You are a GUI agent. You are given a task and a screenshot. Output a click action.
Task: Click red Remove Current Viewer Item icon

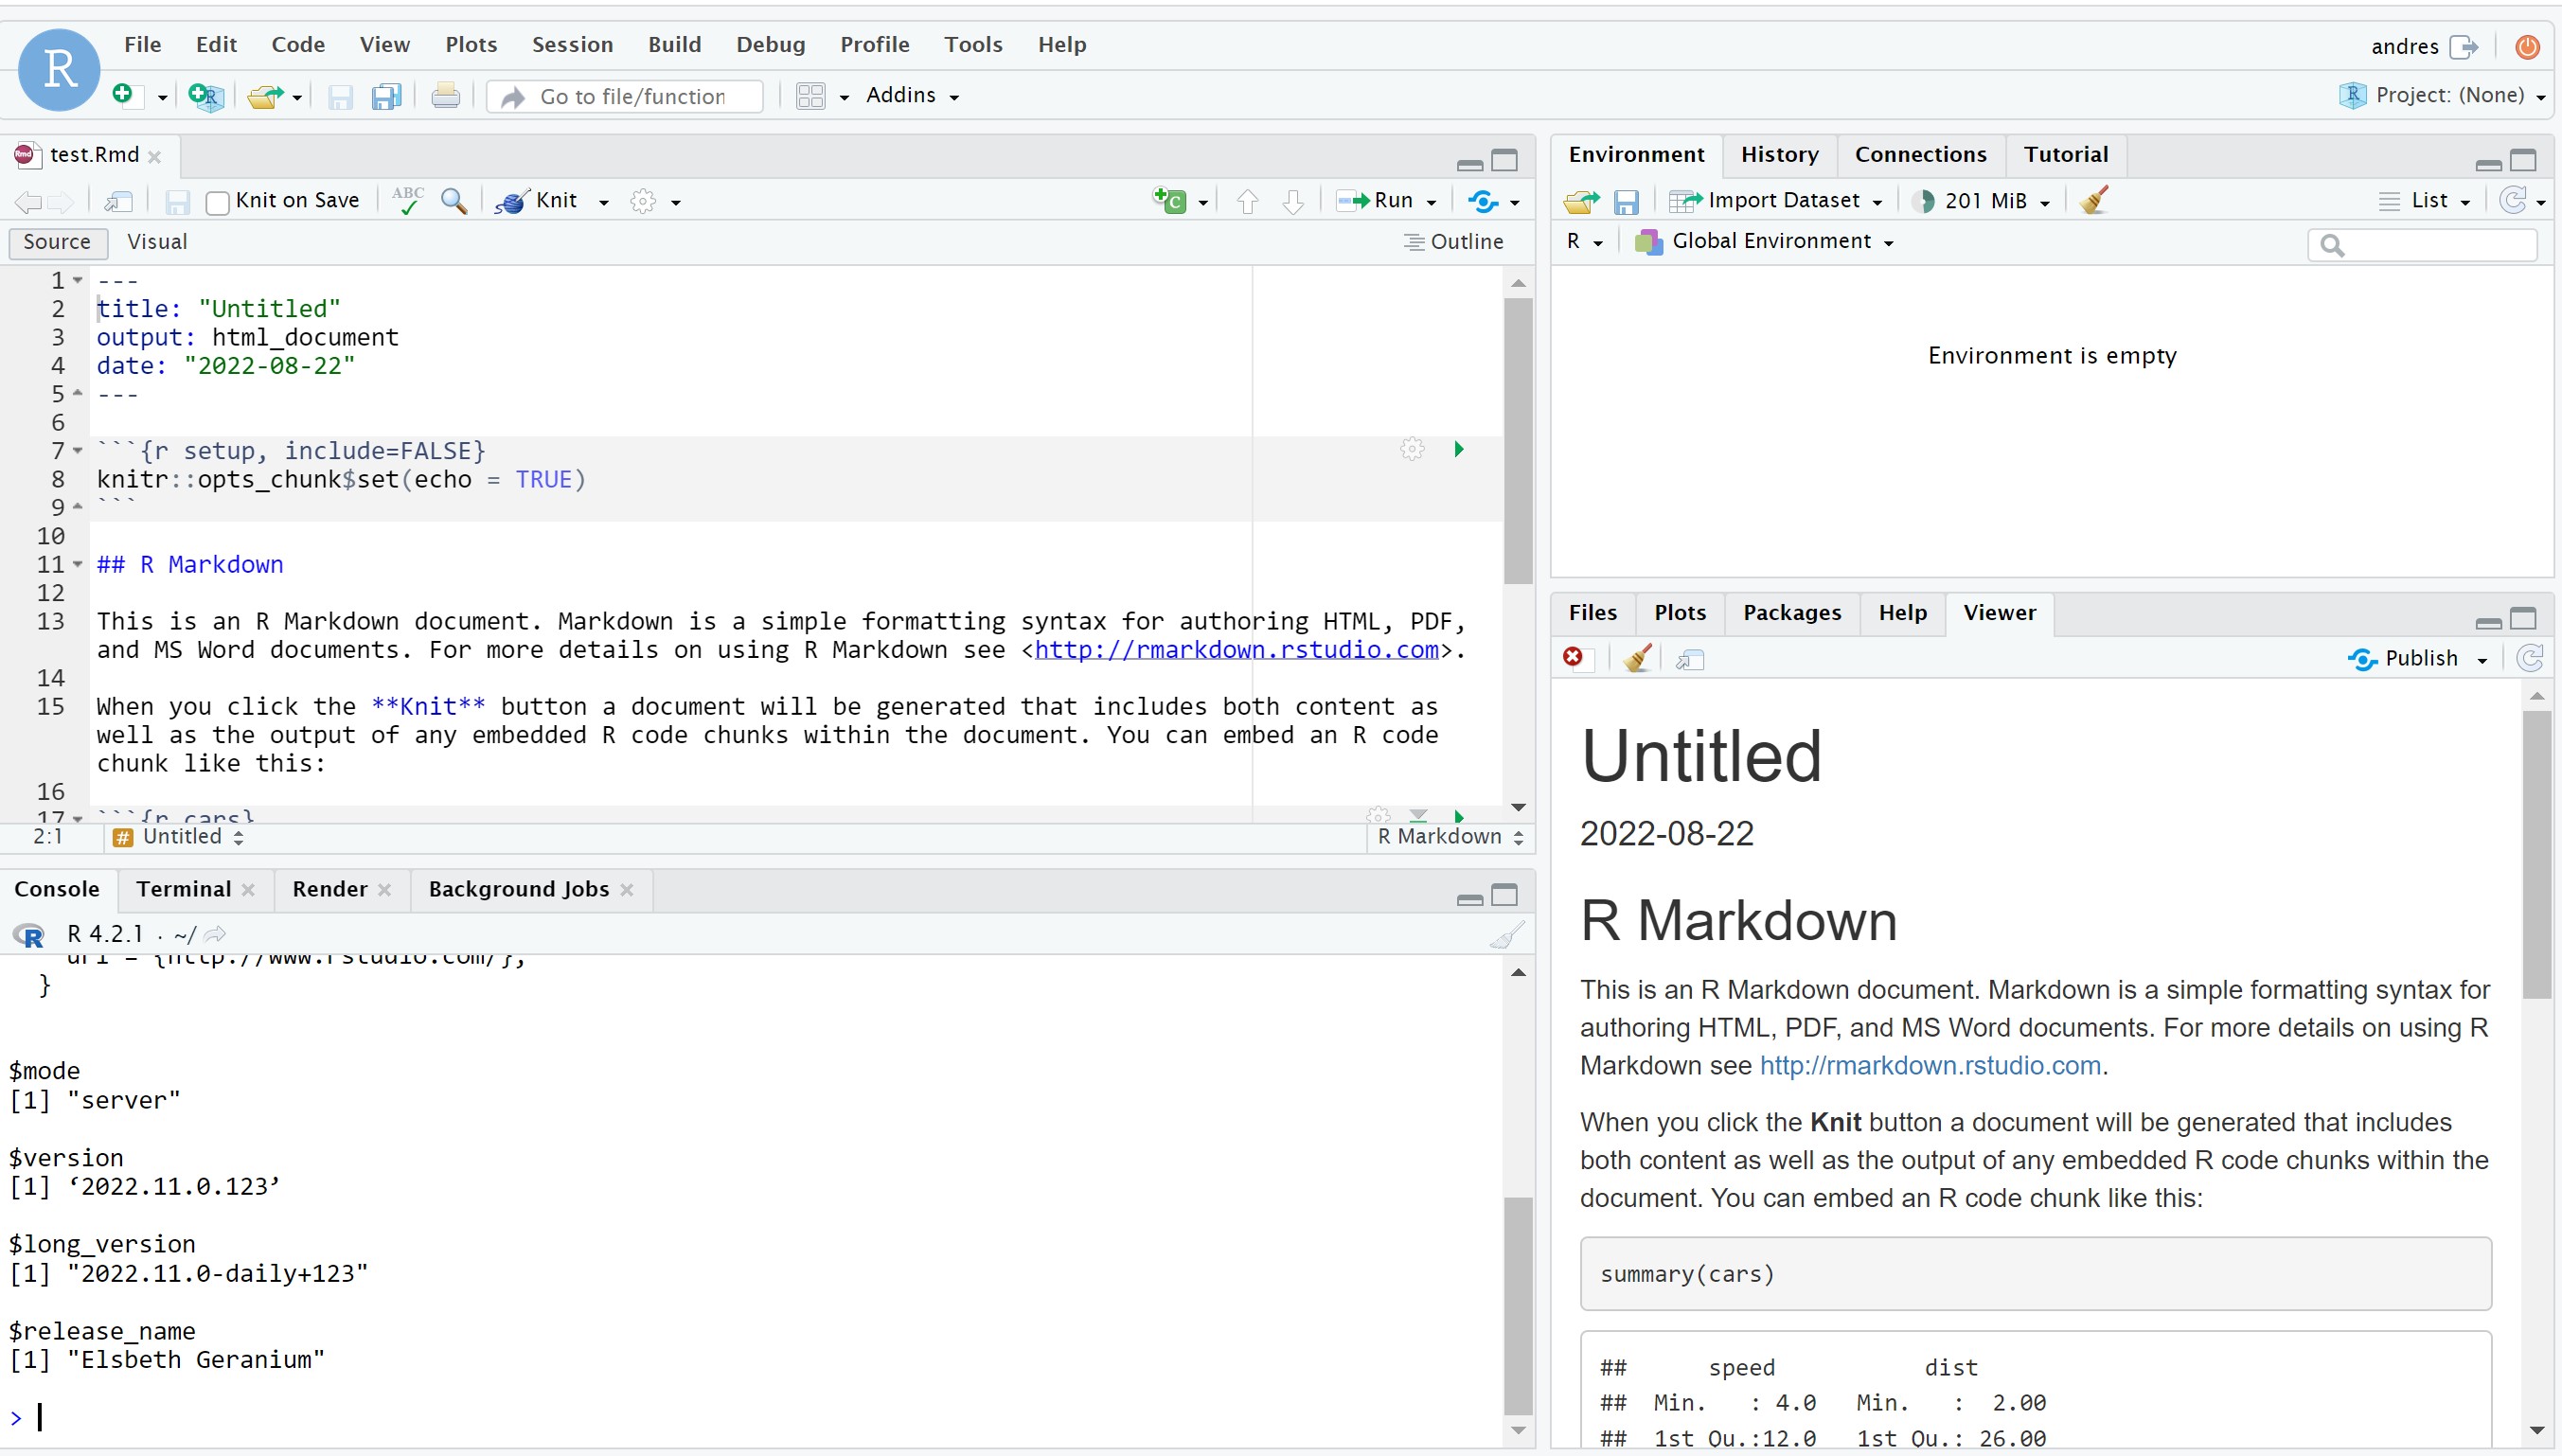tap(1573, 657)
